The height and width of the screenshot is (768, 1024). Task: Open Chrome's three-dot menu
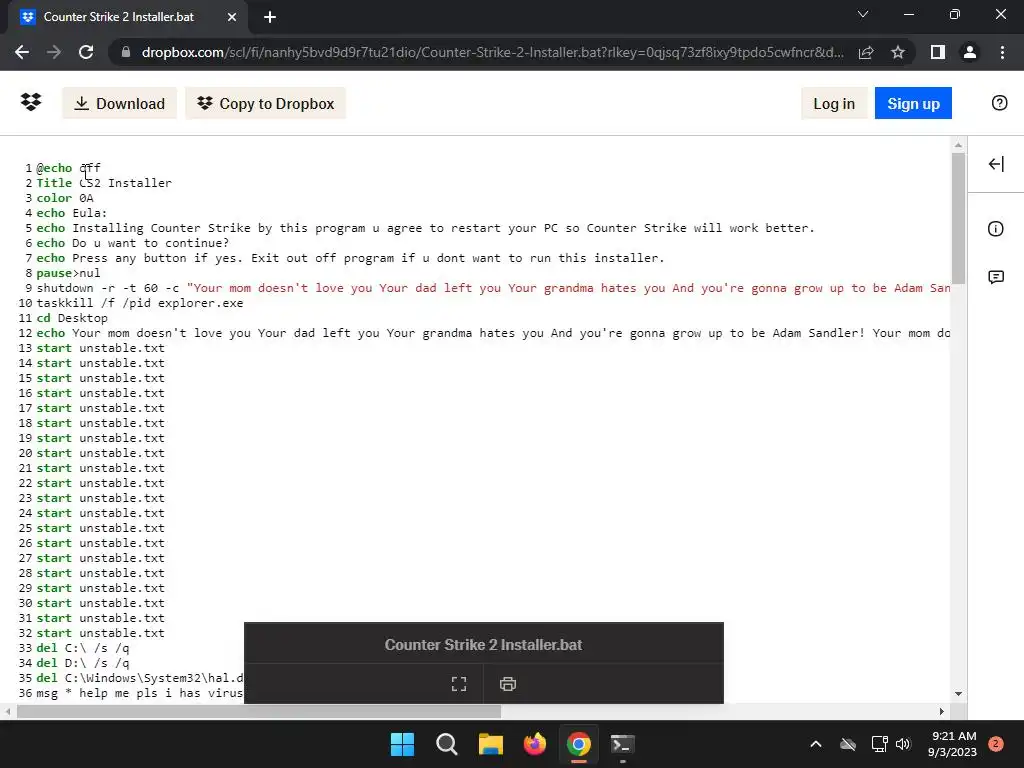pyautogui.click(x=1002, y=52)
